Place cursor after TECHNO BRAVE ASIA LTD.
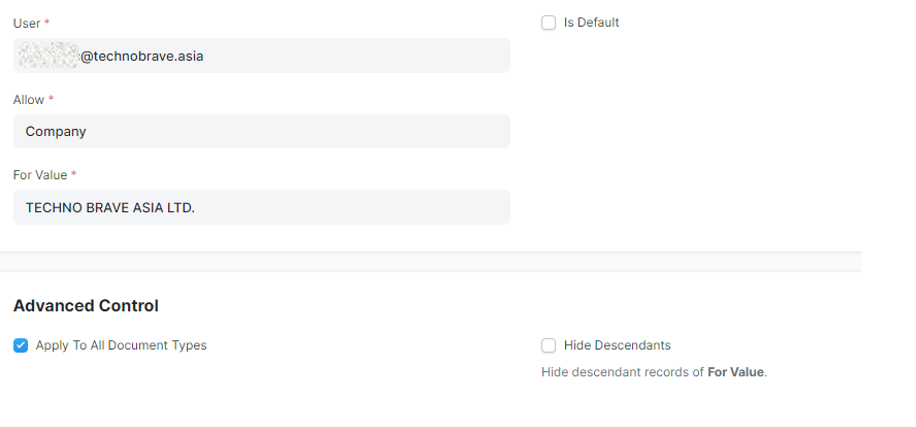916x427 pixels. click(196, 207)
